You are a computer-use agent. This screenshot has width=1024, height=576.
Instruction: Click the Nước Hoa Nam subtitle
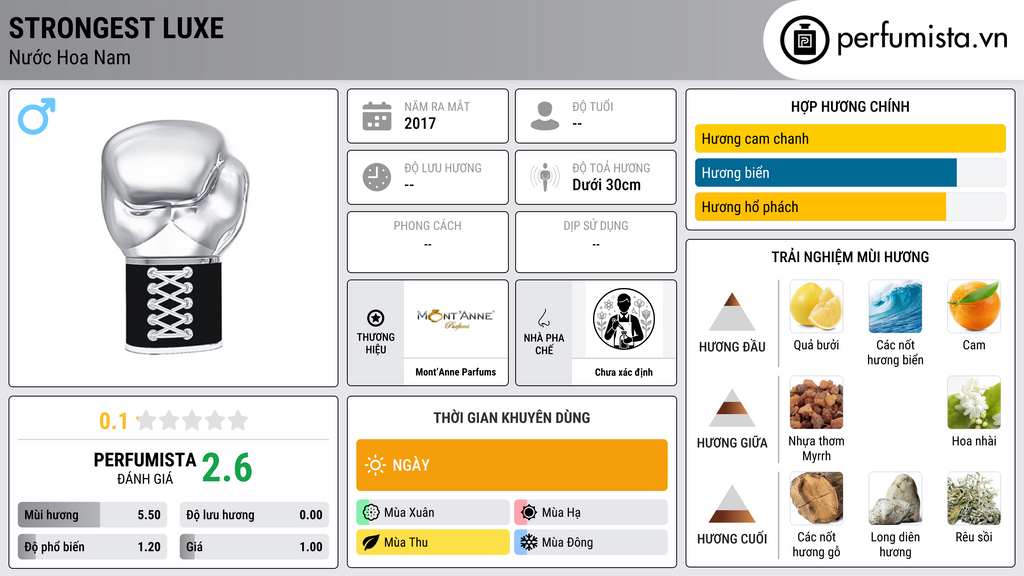point(70,57)
